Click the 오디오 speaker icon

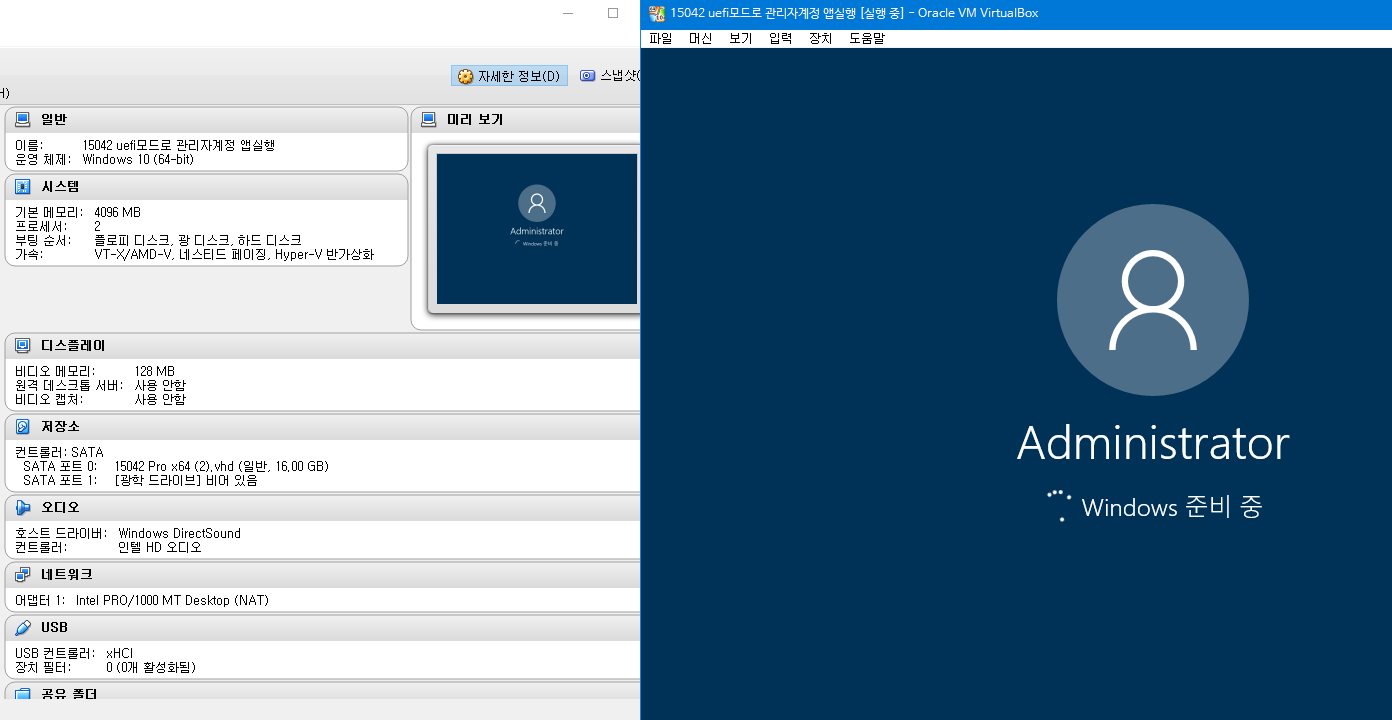pos(22,507)
